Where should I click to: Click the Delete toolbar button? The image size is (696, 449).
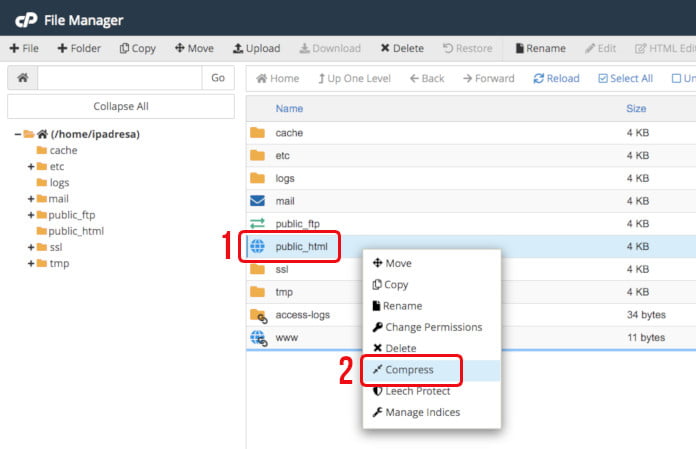coord(402,48)
